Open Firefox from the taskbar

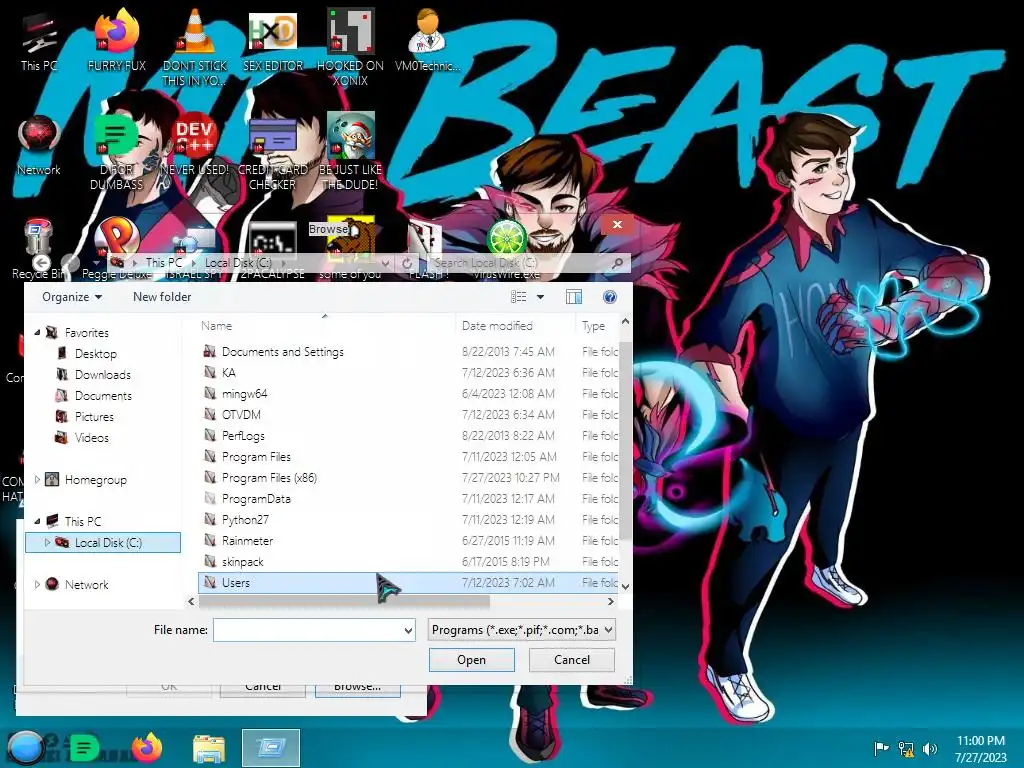[147, 748]
